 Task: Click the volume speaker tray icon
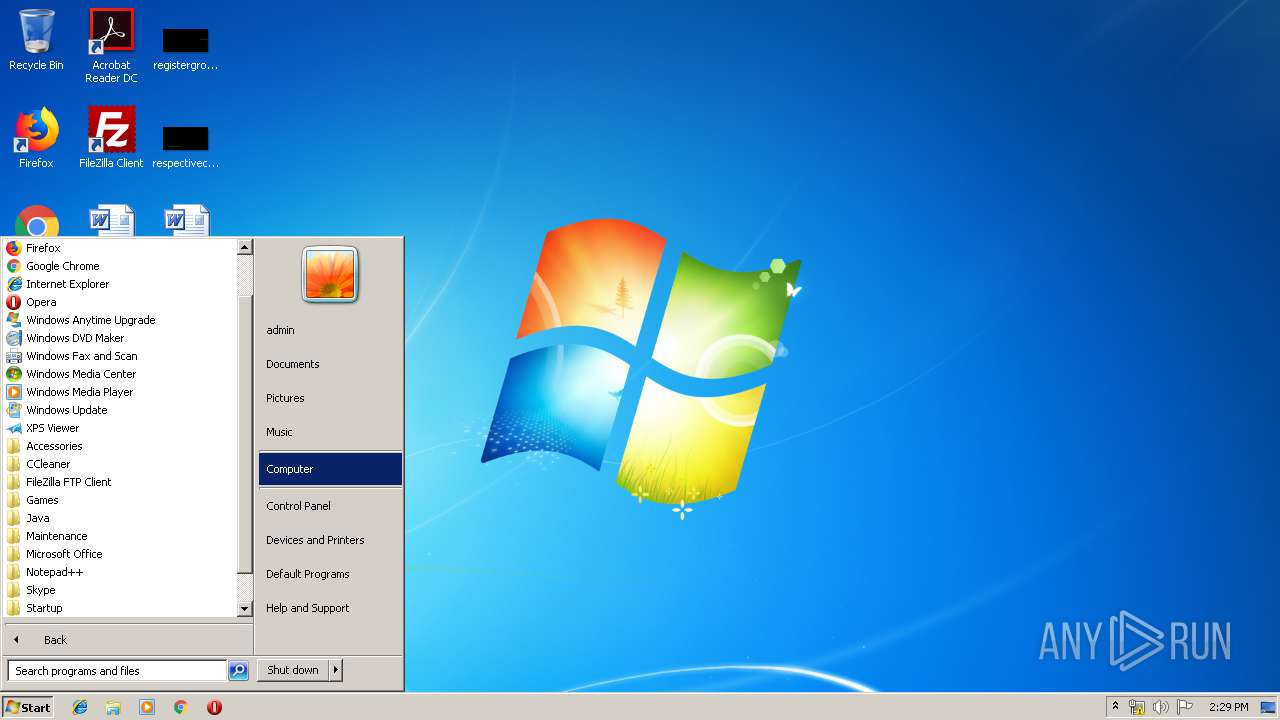(x=1161, y=707)
